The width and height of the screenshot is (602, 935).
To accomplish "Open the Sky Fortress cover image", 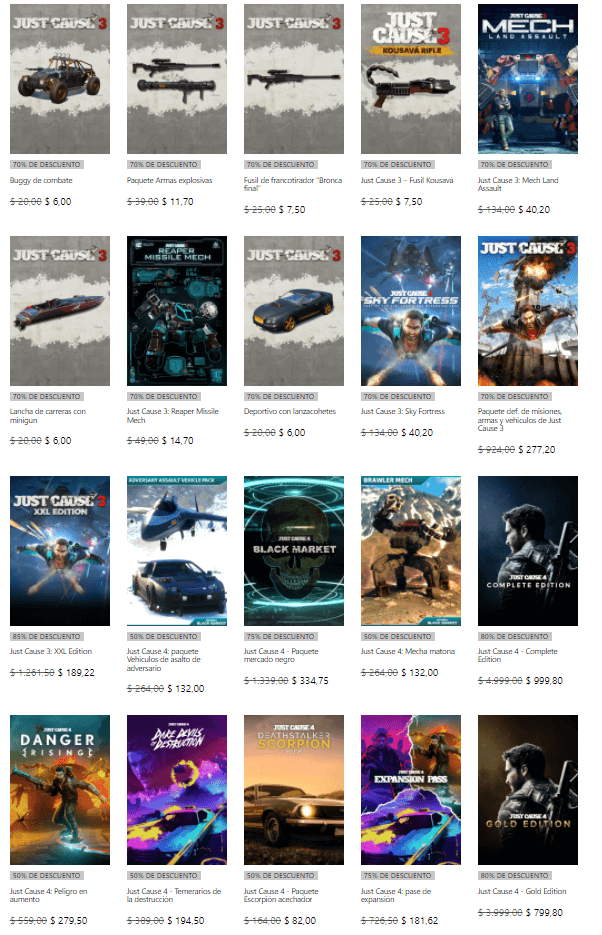I will tap(410, 311).
